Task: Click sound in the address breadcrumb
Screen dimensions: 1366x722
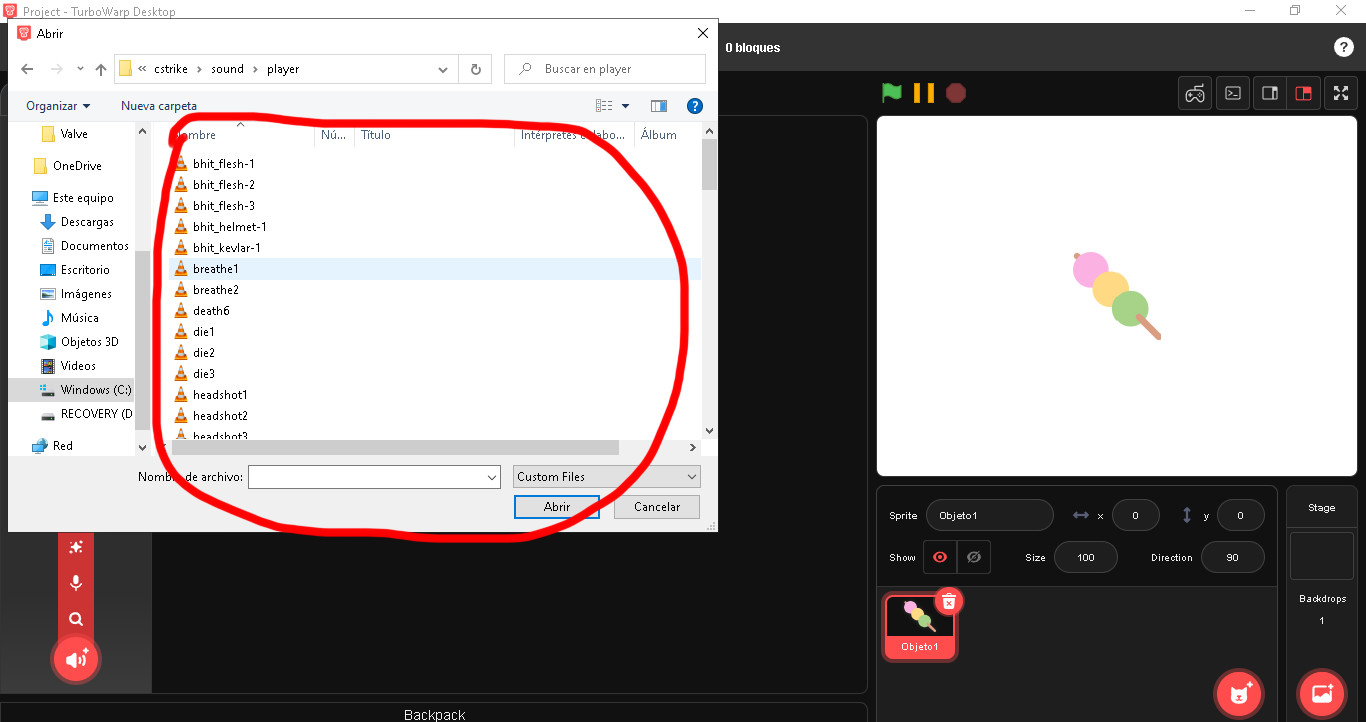Action: [x=227, y=69]
